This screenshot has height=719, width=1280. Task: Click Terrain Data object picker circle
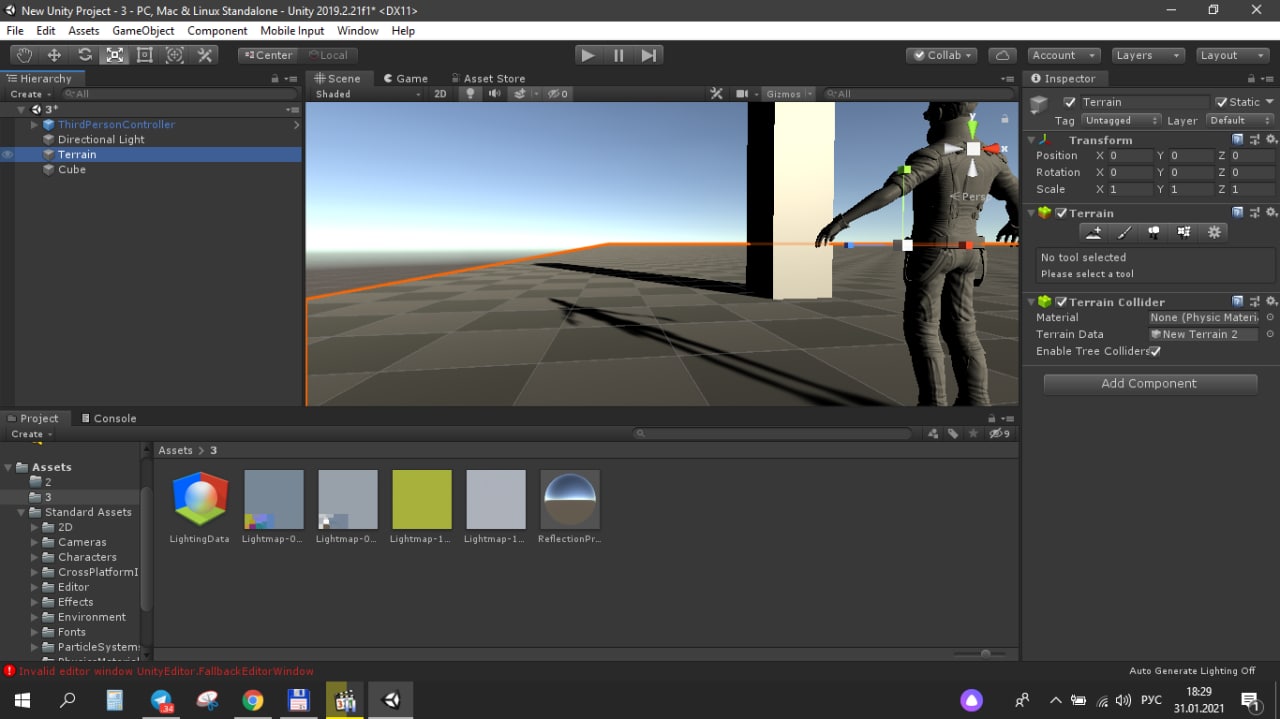tap(1270, 334)
